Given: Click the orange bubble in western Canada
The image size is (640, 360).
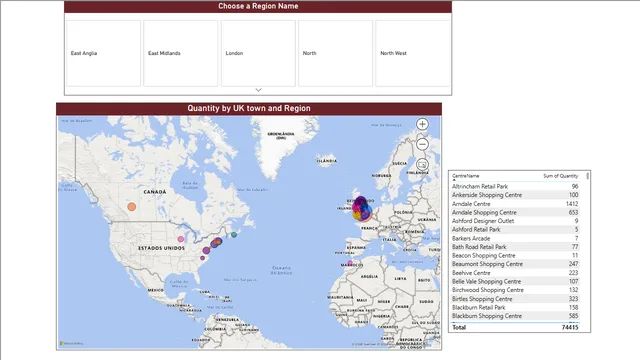Looking at the screenshot, I should click(x=131, y=207).
